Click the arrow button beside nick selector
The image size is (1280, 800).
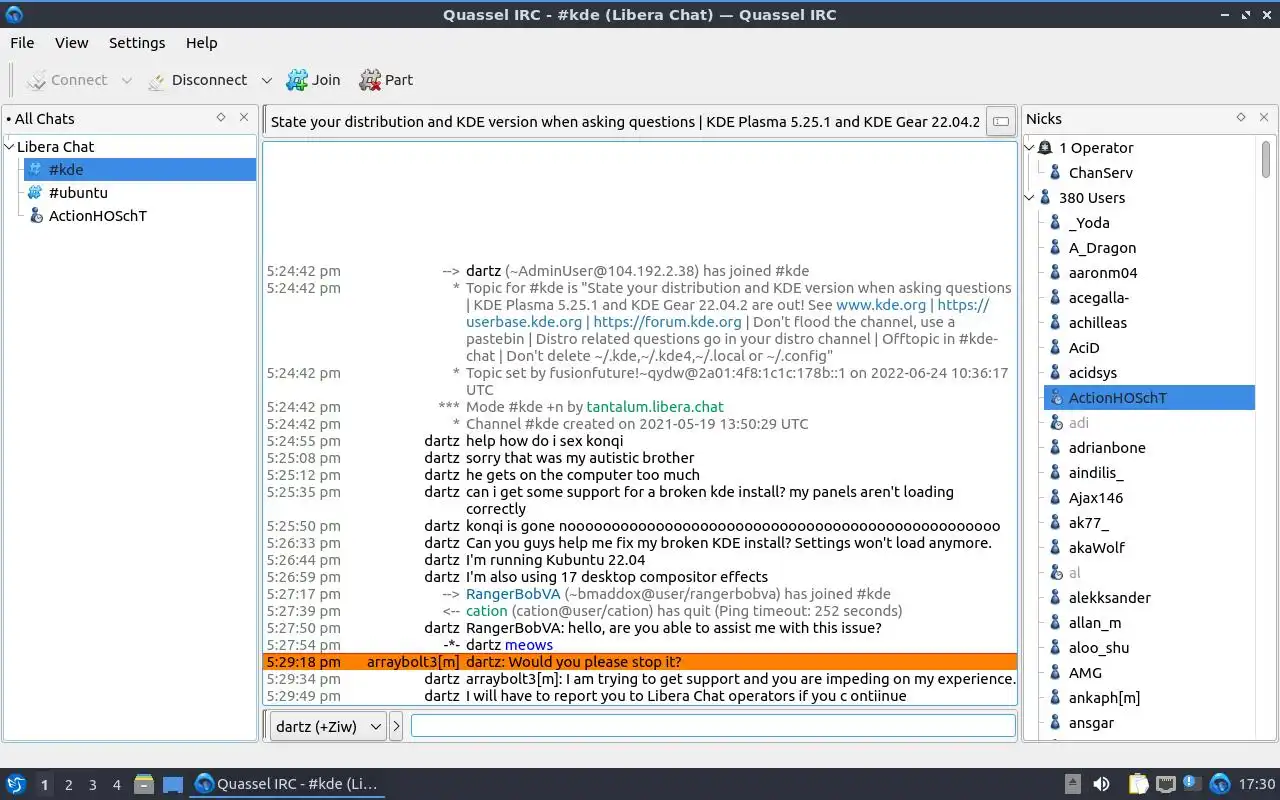(x=396, y=727)
